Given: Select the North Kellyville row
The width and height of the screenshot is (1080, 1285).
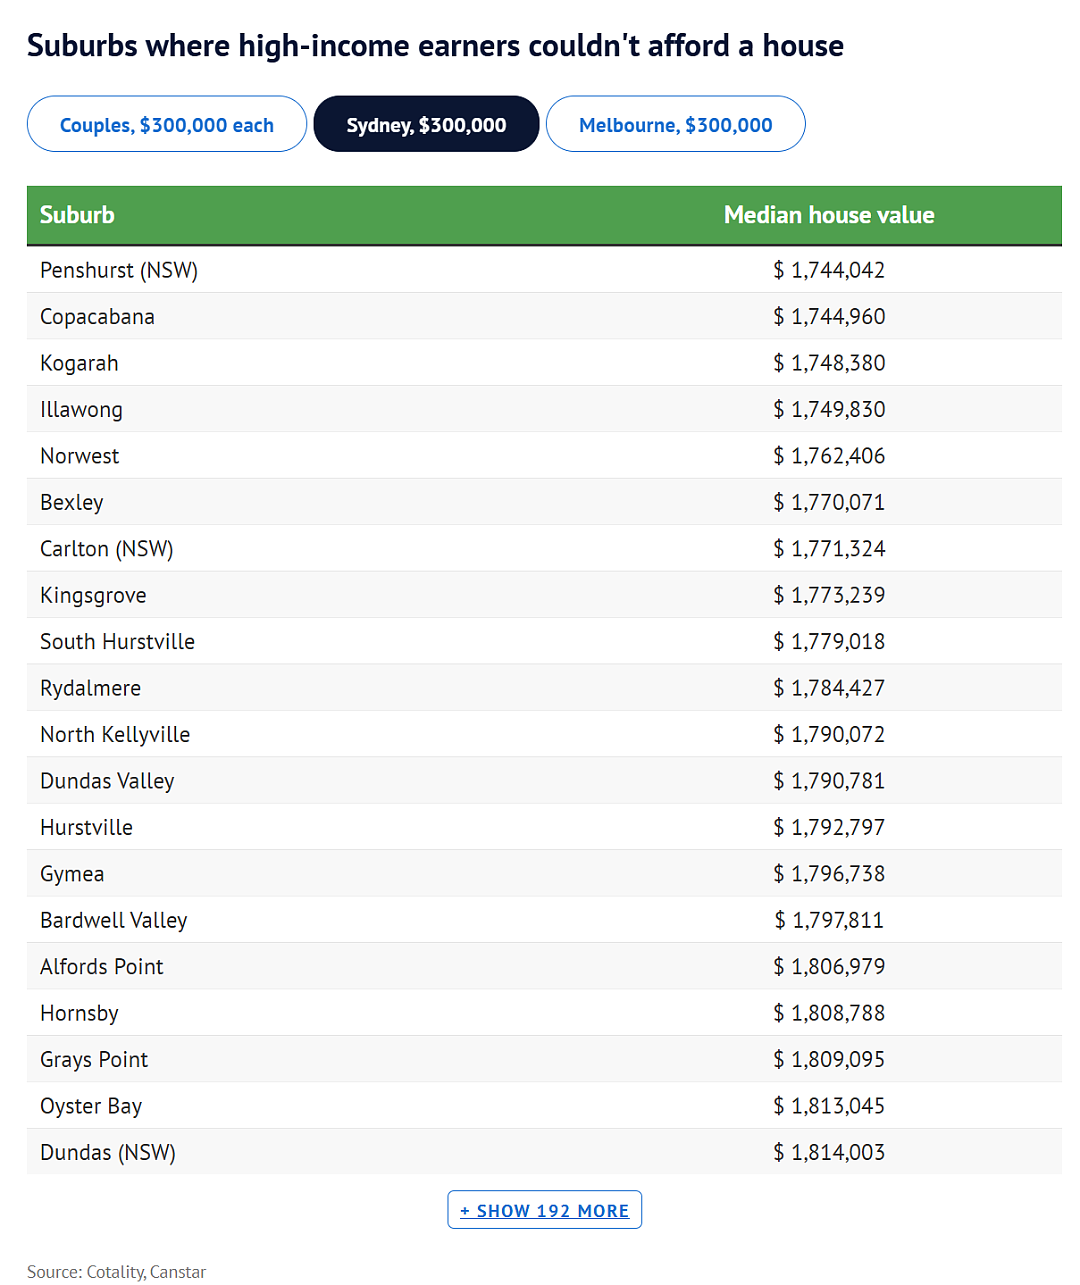Looking at the screenshot, I should 544,734.
